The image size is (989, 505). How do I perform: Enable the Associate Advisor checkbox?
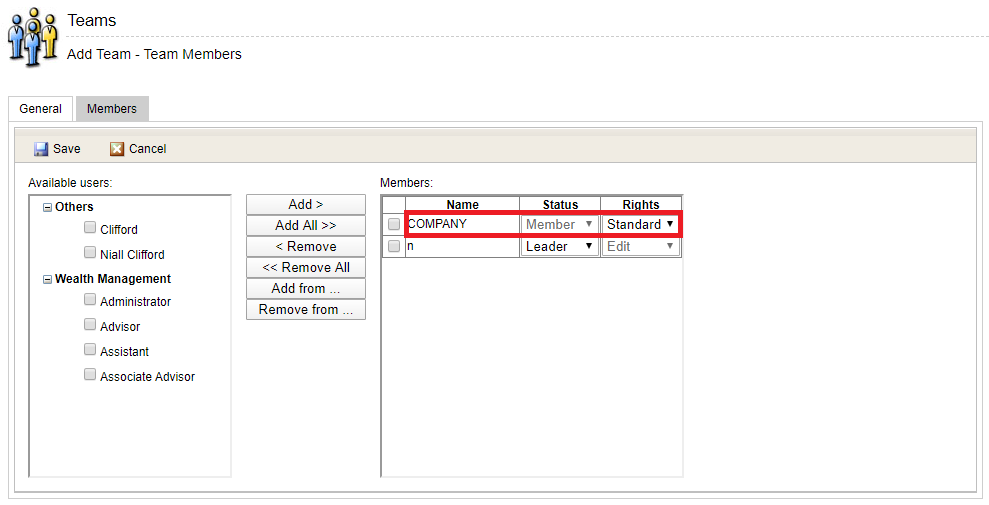[x=91, y=375]
